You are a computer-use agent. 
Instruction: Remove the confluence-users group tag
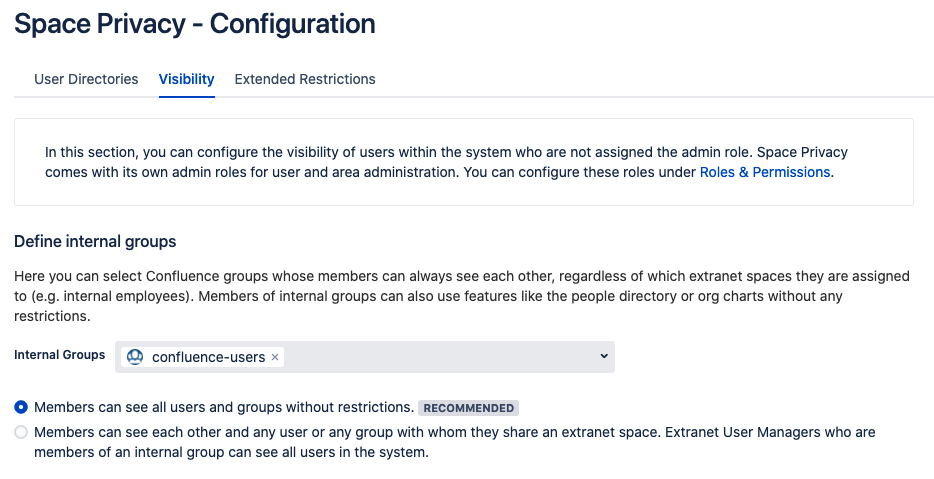[x=275, y=357]
